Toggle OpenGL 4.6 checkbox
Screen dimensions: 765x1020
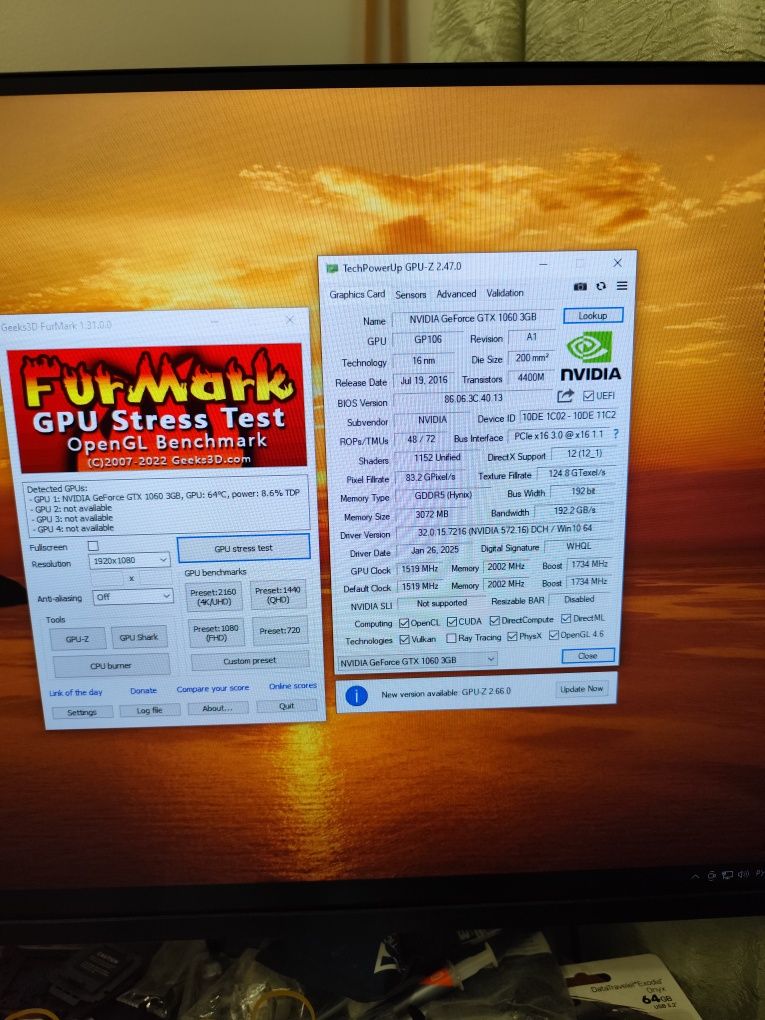[x=554, y=636]
